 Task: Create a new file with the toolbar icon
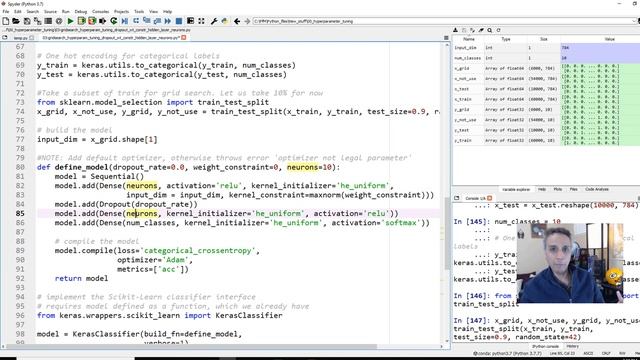point(6,21)
